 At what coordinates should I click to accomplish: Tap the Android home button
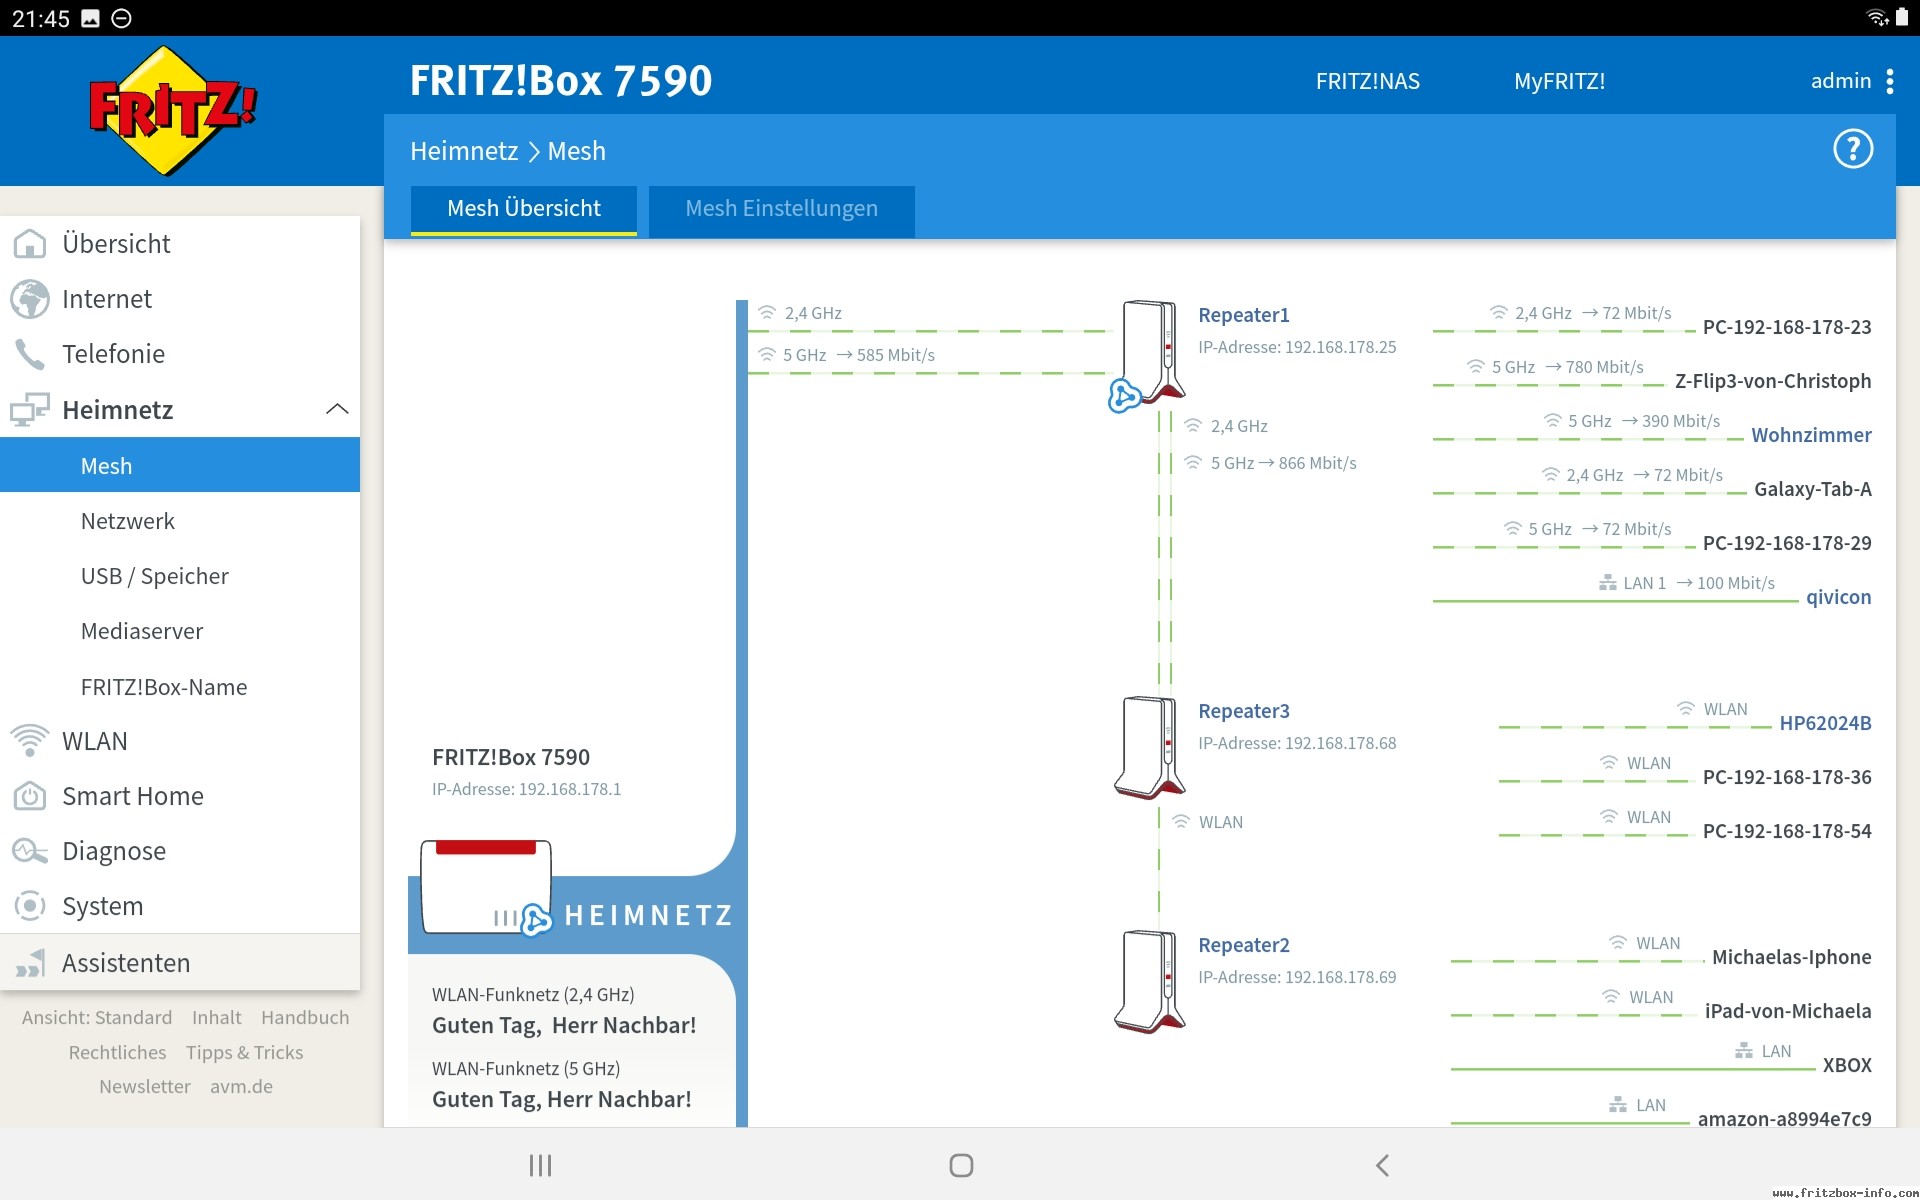pos(961,1165)
